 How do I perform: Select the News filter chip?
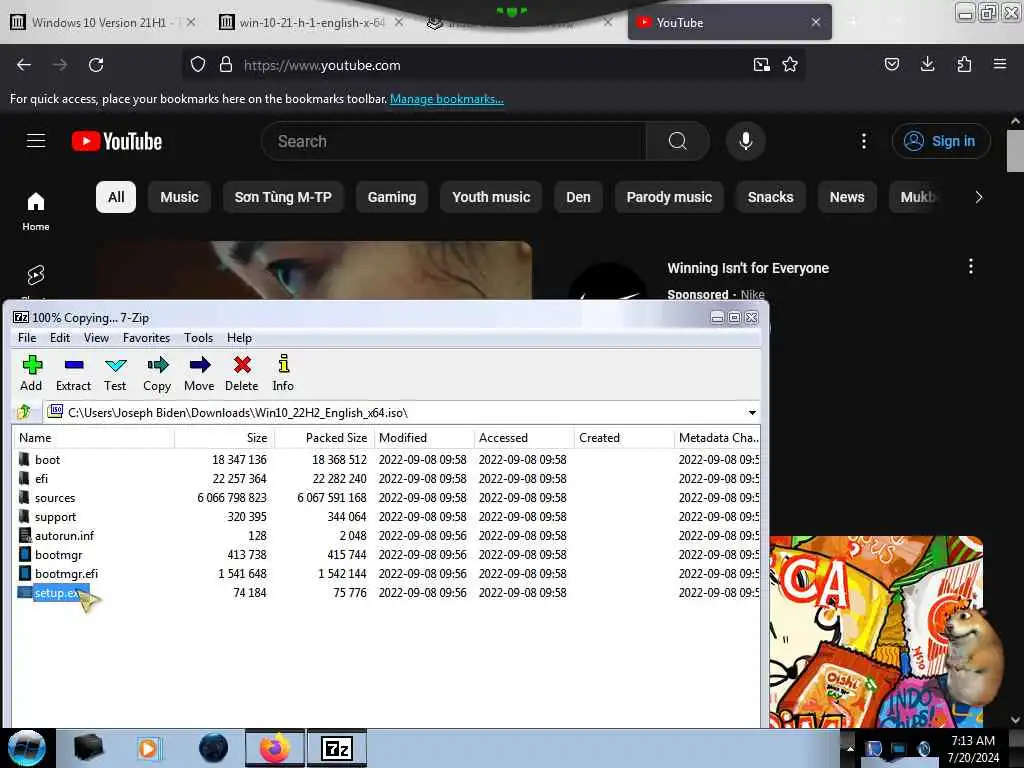(847, 197)
